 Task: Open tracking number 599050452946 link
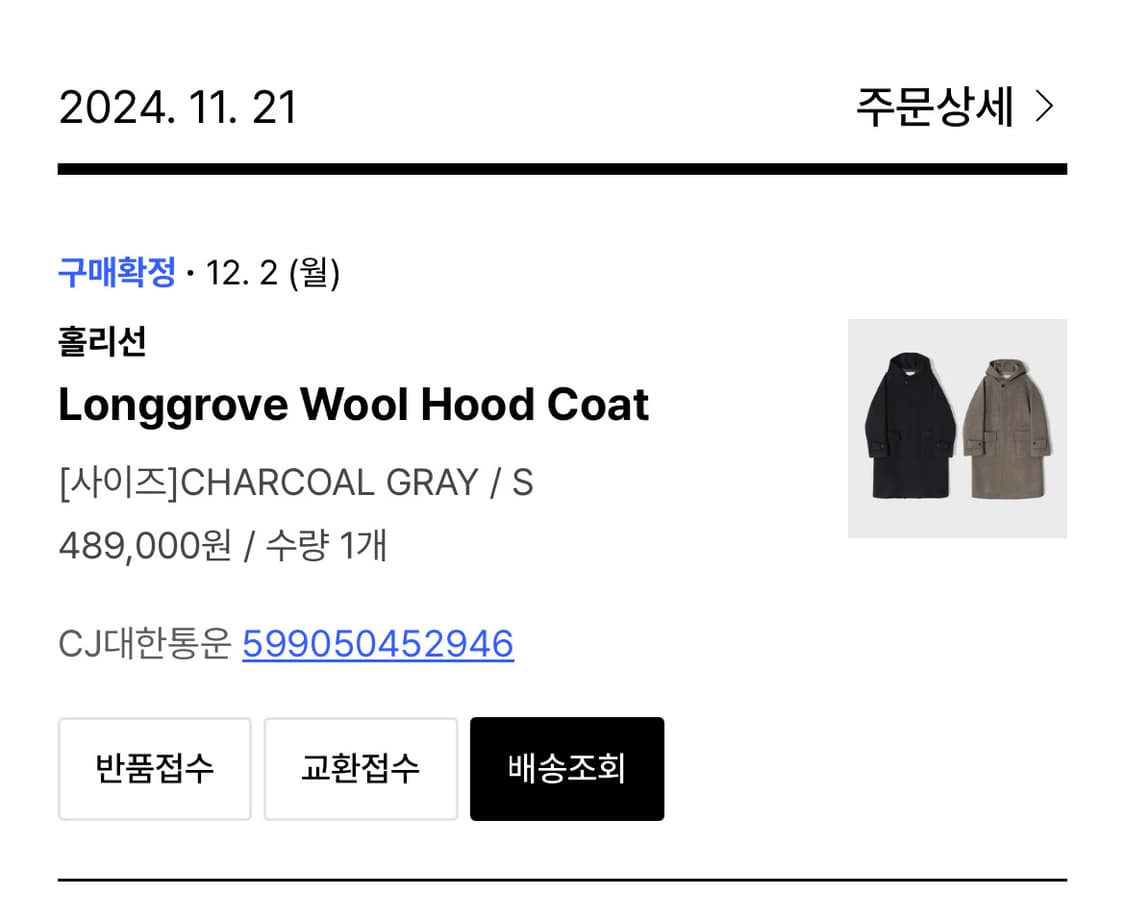[378, 643]
